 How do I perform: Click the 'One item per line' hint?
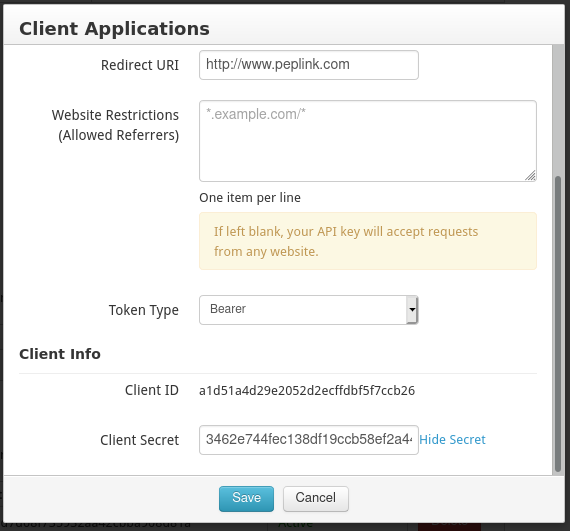(x=250, y=198)
